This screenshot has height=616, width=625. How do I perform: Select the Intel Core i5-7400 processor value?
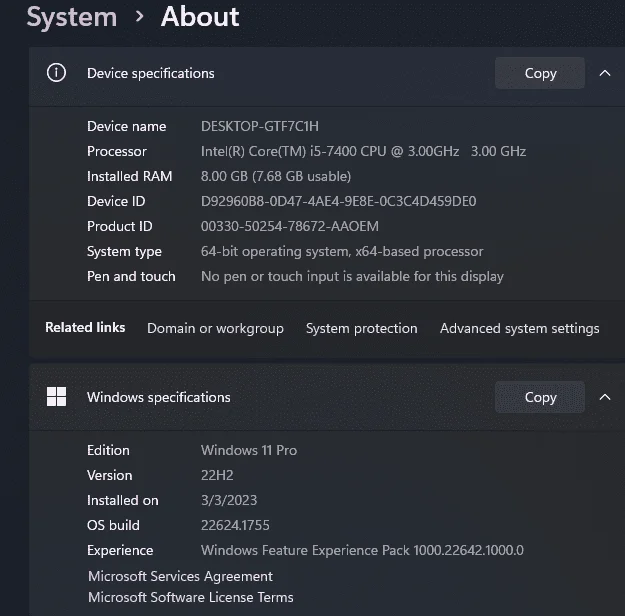(363, 152)
